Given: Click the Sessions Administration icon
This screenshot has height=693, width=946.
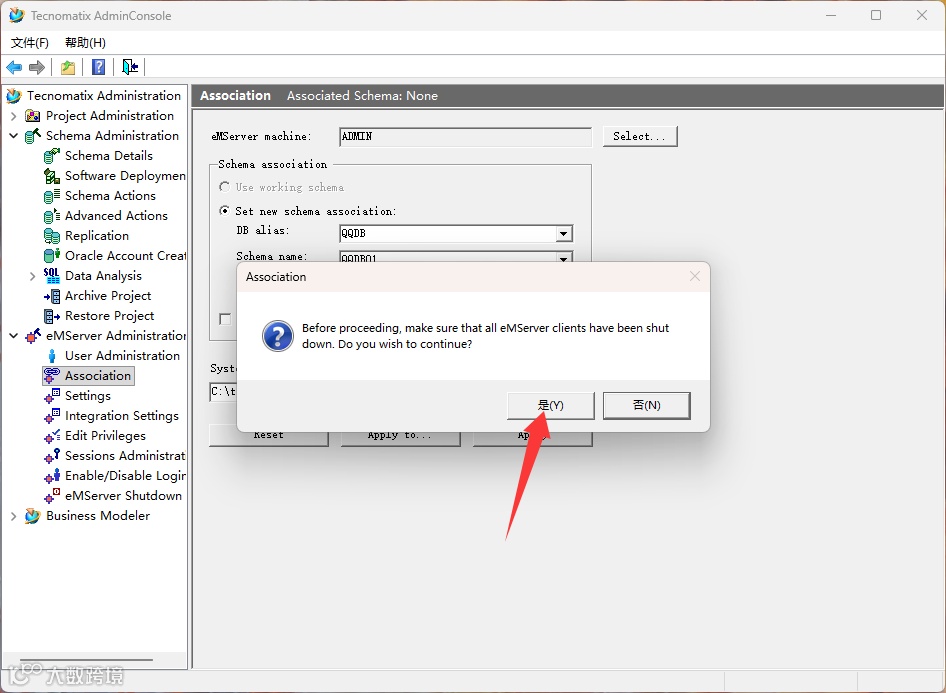Looking at the screenshot, I should [52, 455].
